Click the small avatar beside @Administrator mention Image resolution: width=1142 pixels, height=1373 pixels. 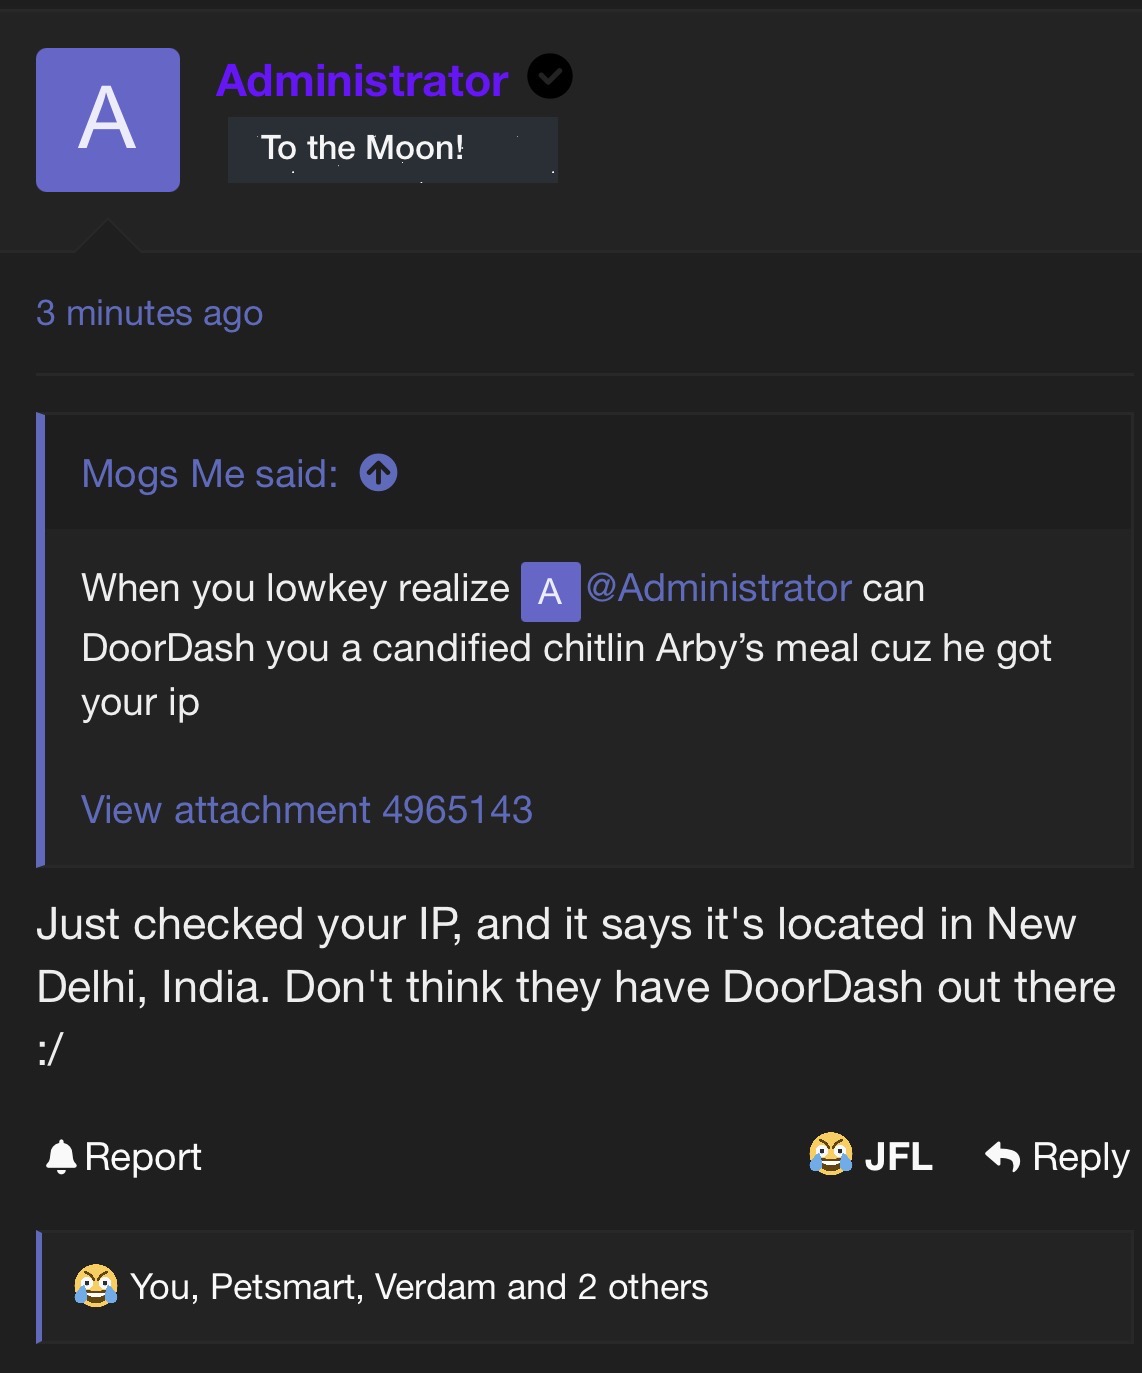(550, 591)
